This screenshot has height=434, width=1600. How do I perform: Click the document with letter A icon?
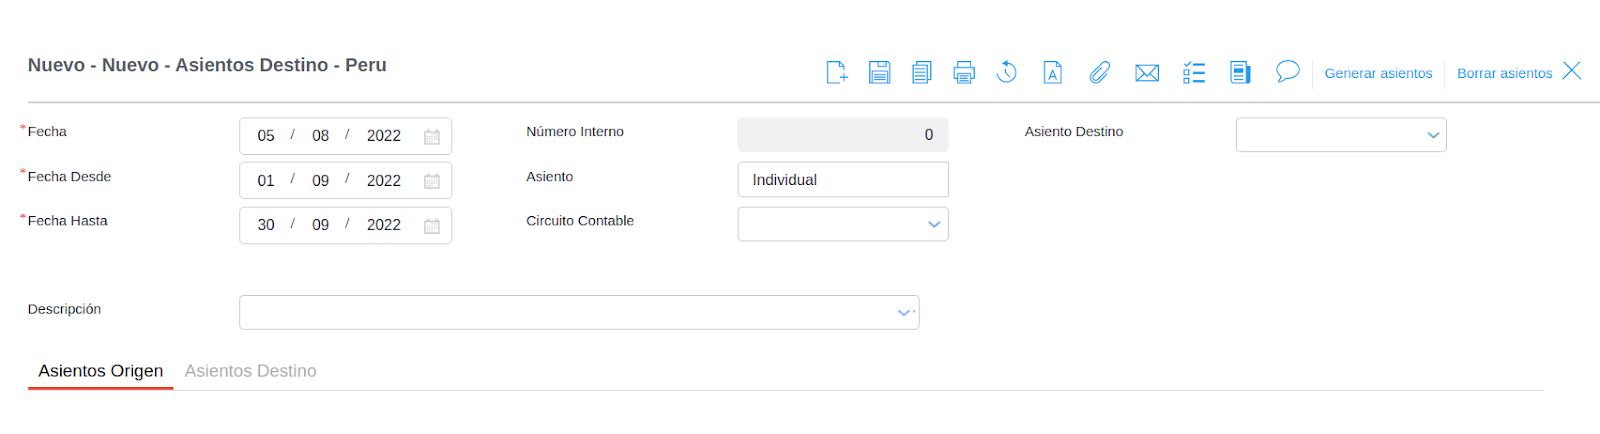pyautogui.click(x=1052, y=72)
